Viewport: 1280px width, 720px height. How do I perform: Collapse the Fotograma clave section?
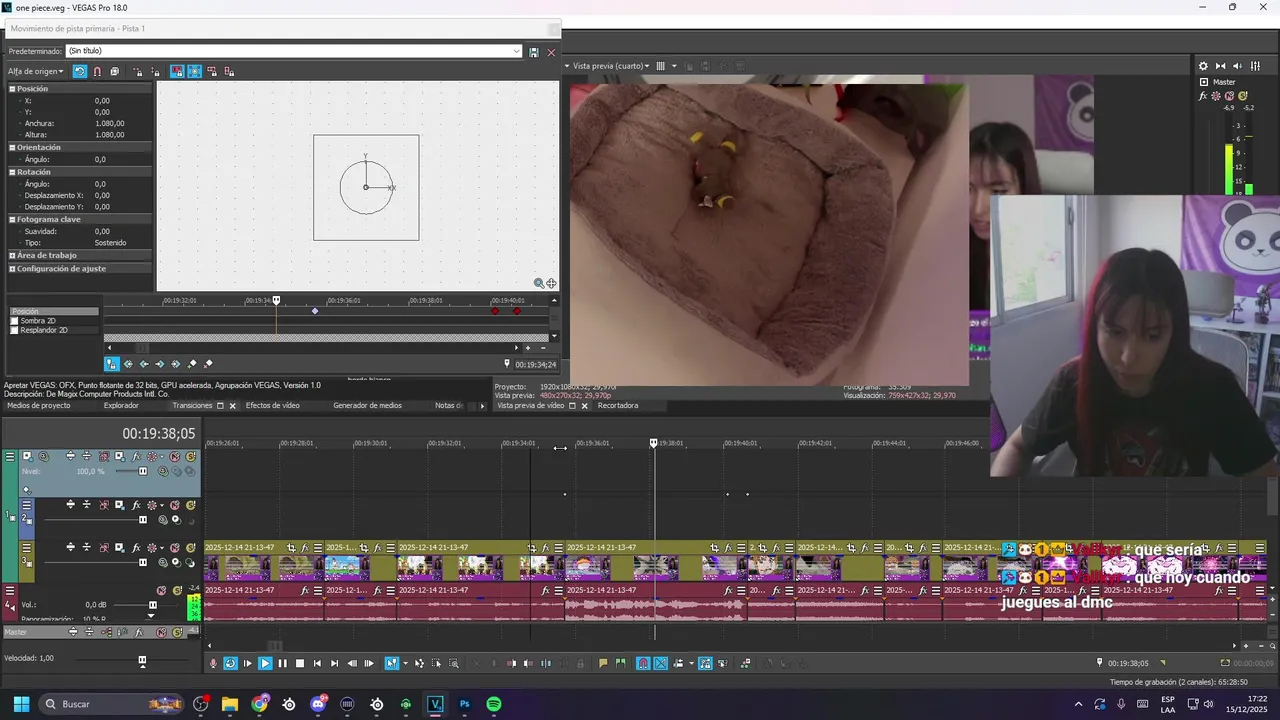[x=13, y=219]
